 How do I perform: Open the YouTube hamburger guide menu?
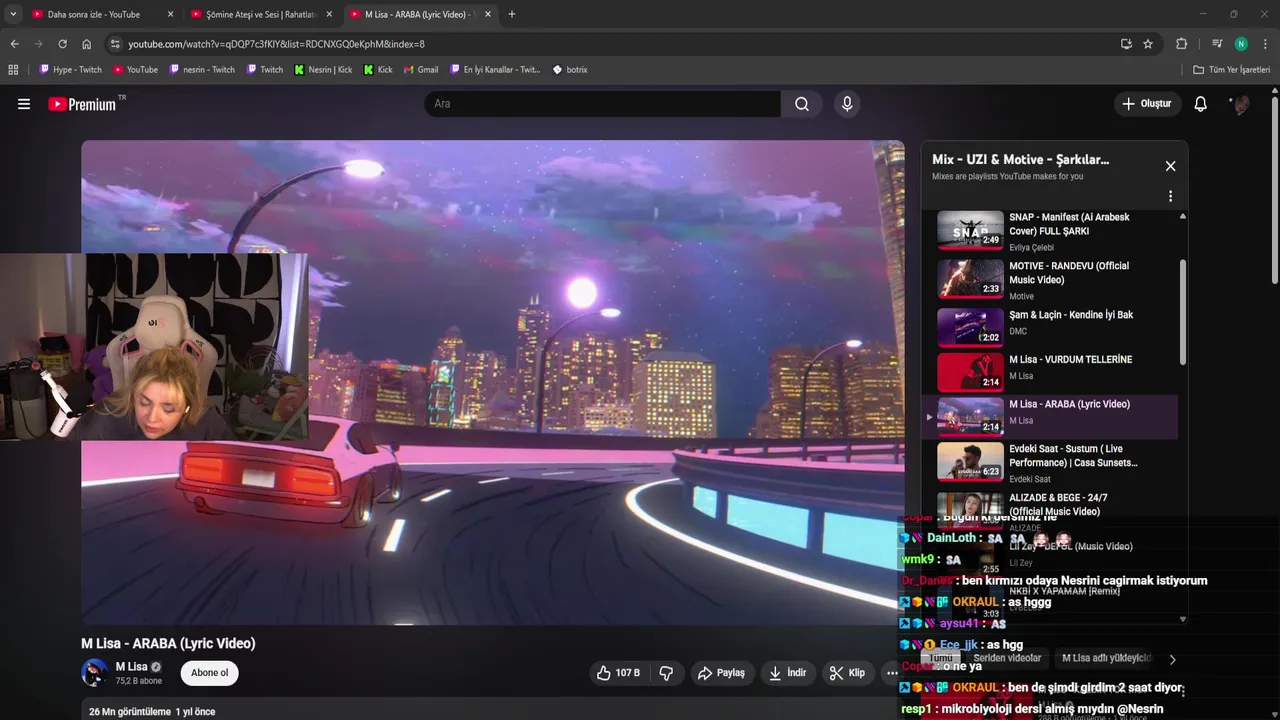tap(24, 104)
